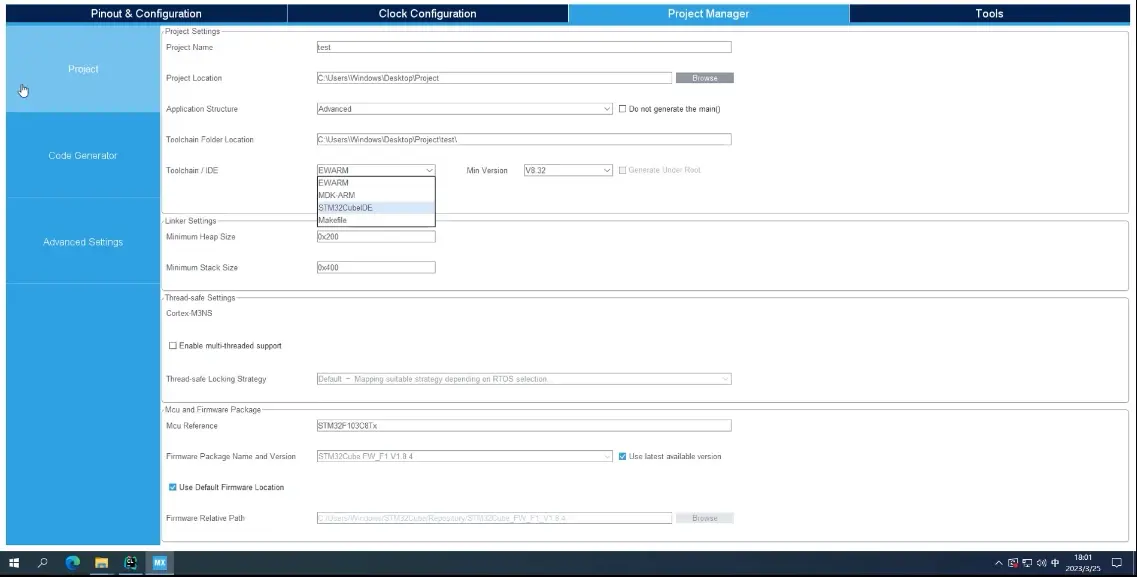Click the Thread-safe Locking Strategy label
The width and height of the screenshot is (1137, 577).
[x=216, y=379]
